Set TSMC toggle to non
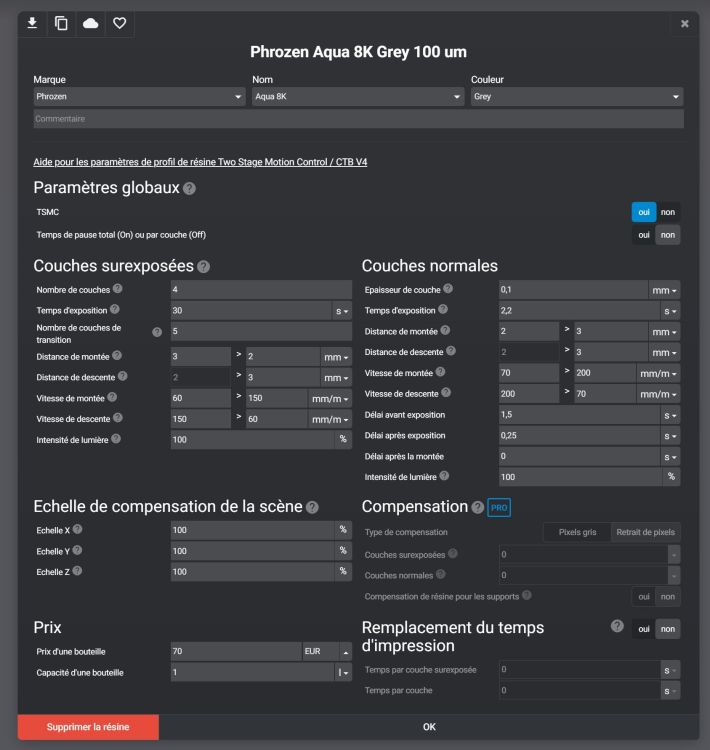The width and height of the screenshot is (710, 750). click(x=668, y=212)
